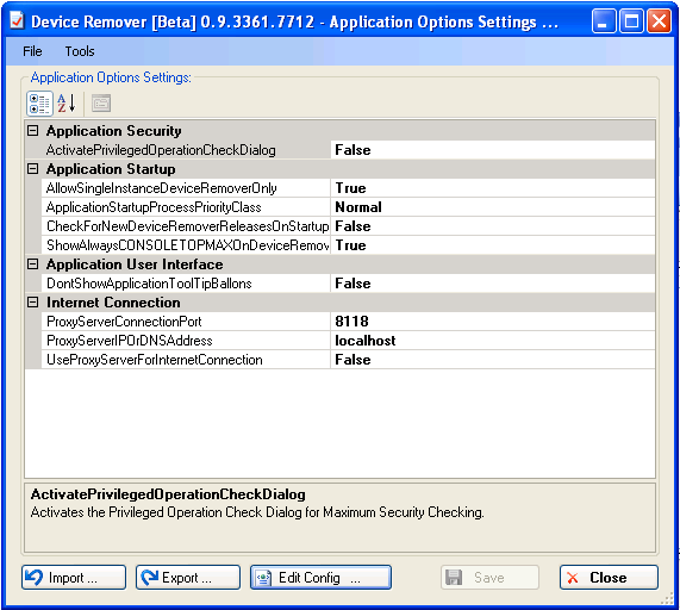Click the Export ... button
This screenshot has height=610, width=680.
(188, 577)
